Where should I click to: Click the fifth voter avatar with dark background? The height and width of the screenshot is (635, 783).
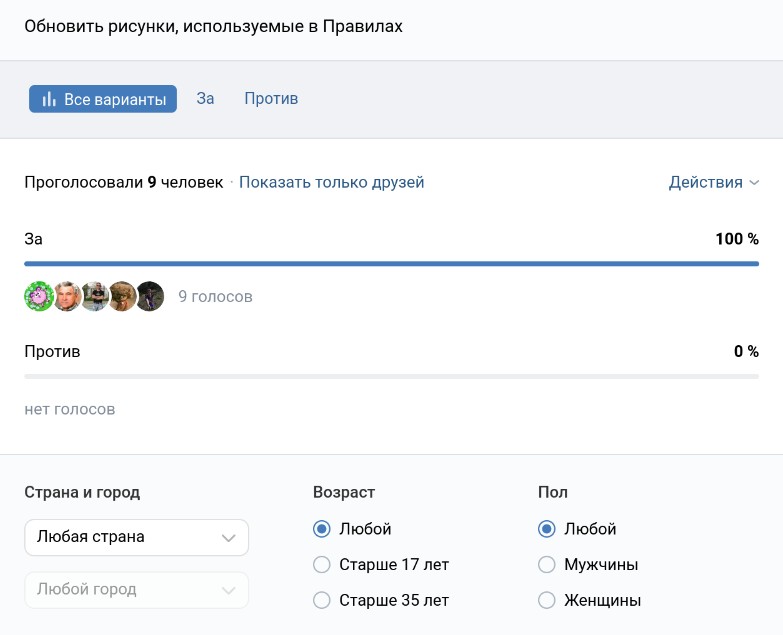(x=150, y=297)
